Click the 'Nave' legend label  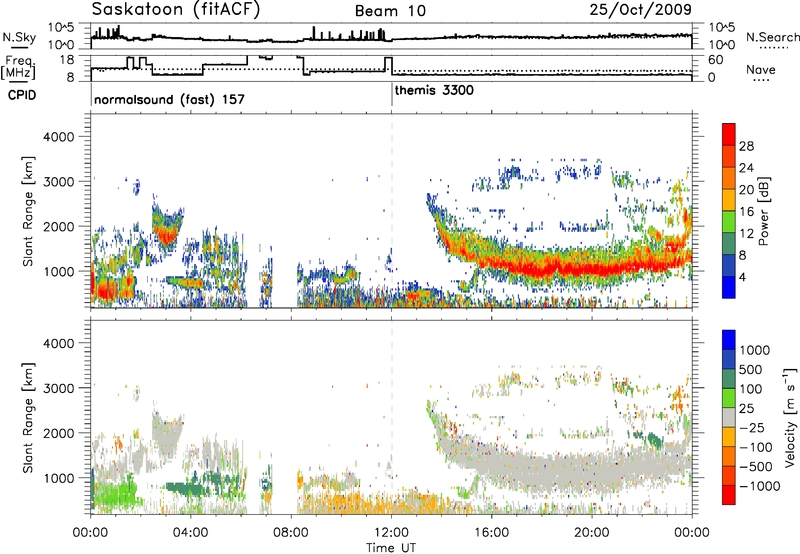coord(761,69)
